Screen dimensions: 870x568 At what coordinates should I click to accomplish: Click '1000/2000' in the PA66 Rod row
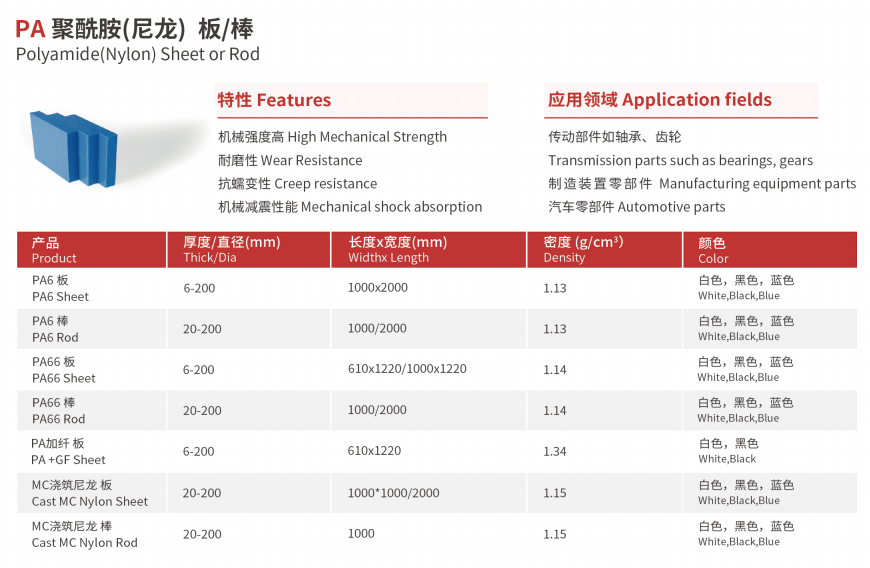click(x=377, y=410)
